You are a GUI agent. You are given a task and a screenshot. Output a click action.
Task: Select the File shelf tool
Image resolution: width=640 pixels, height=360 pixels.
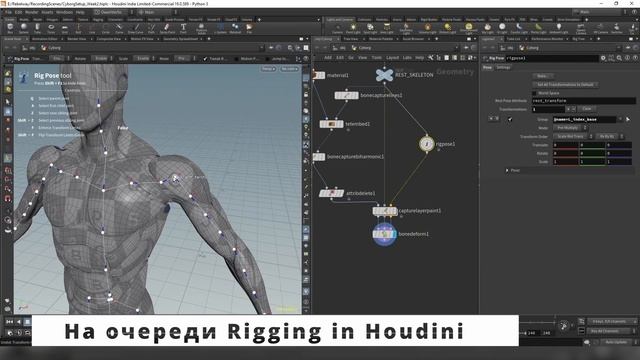(x=249, y=28)
